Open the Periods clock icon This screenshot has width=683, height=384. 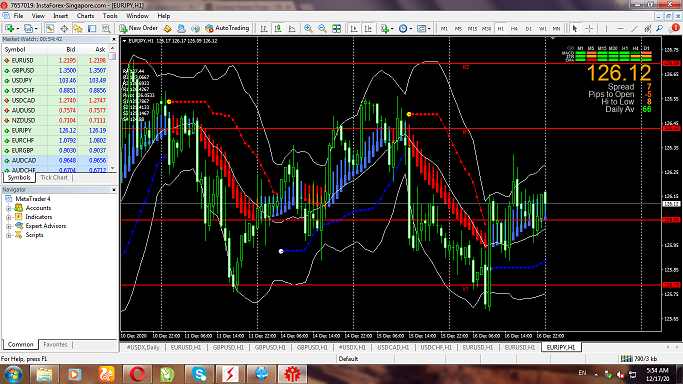[x=403, y=28]
